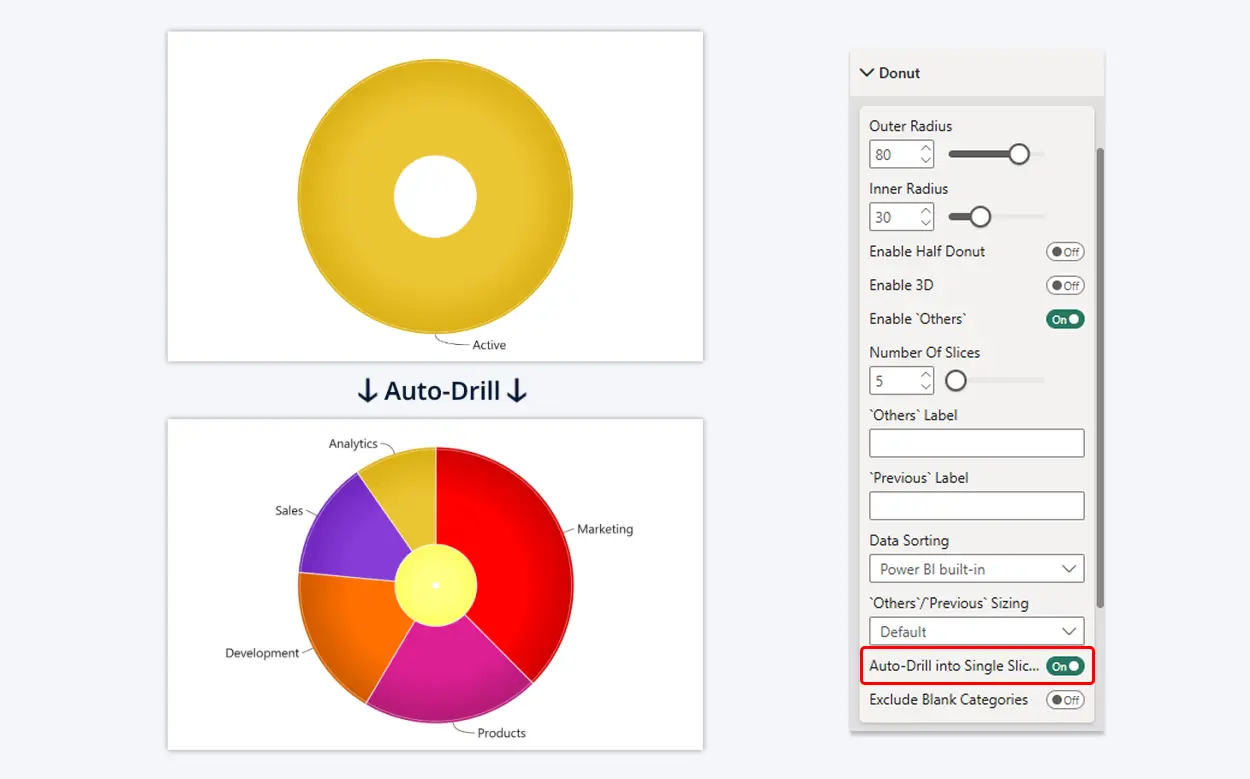
Task: Enable the Half Donut toggle
Action: (x=1064, y=252)
